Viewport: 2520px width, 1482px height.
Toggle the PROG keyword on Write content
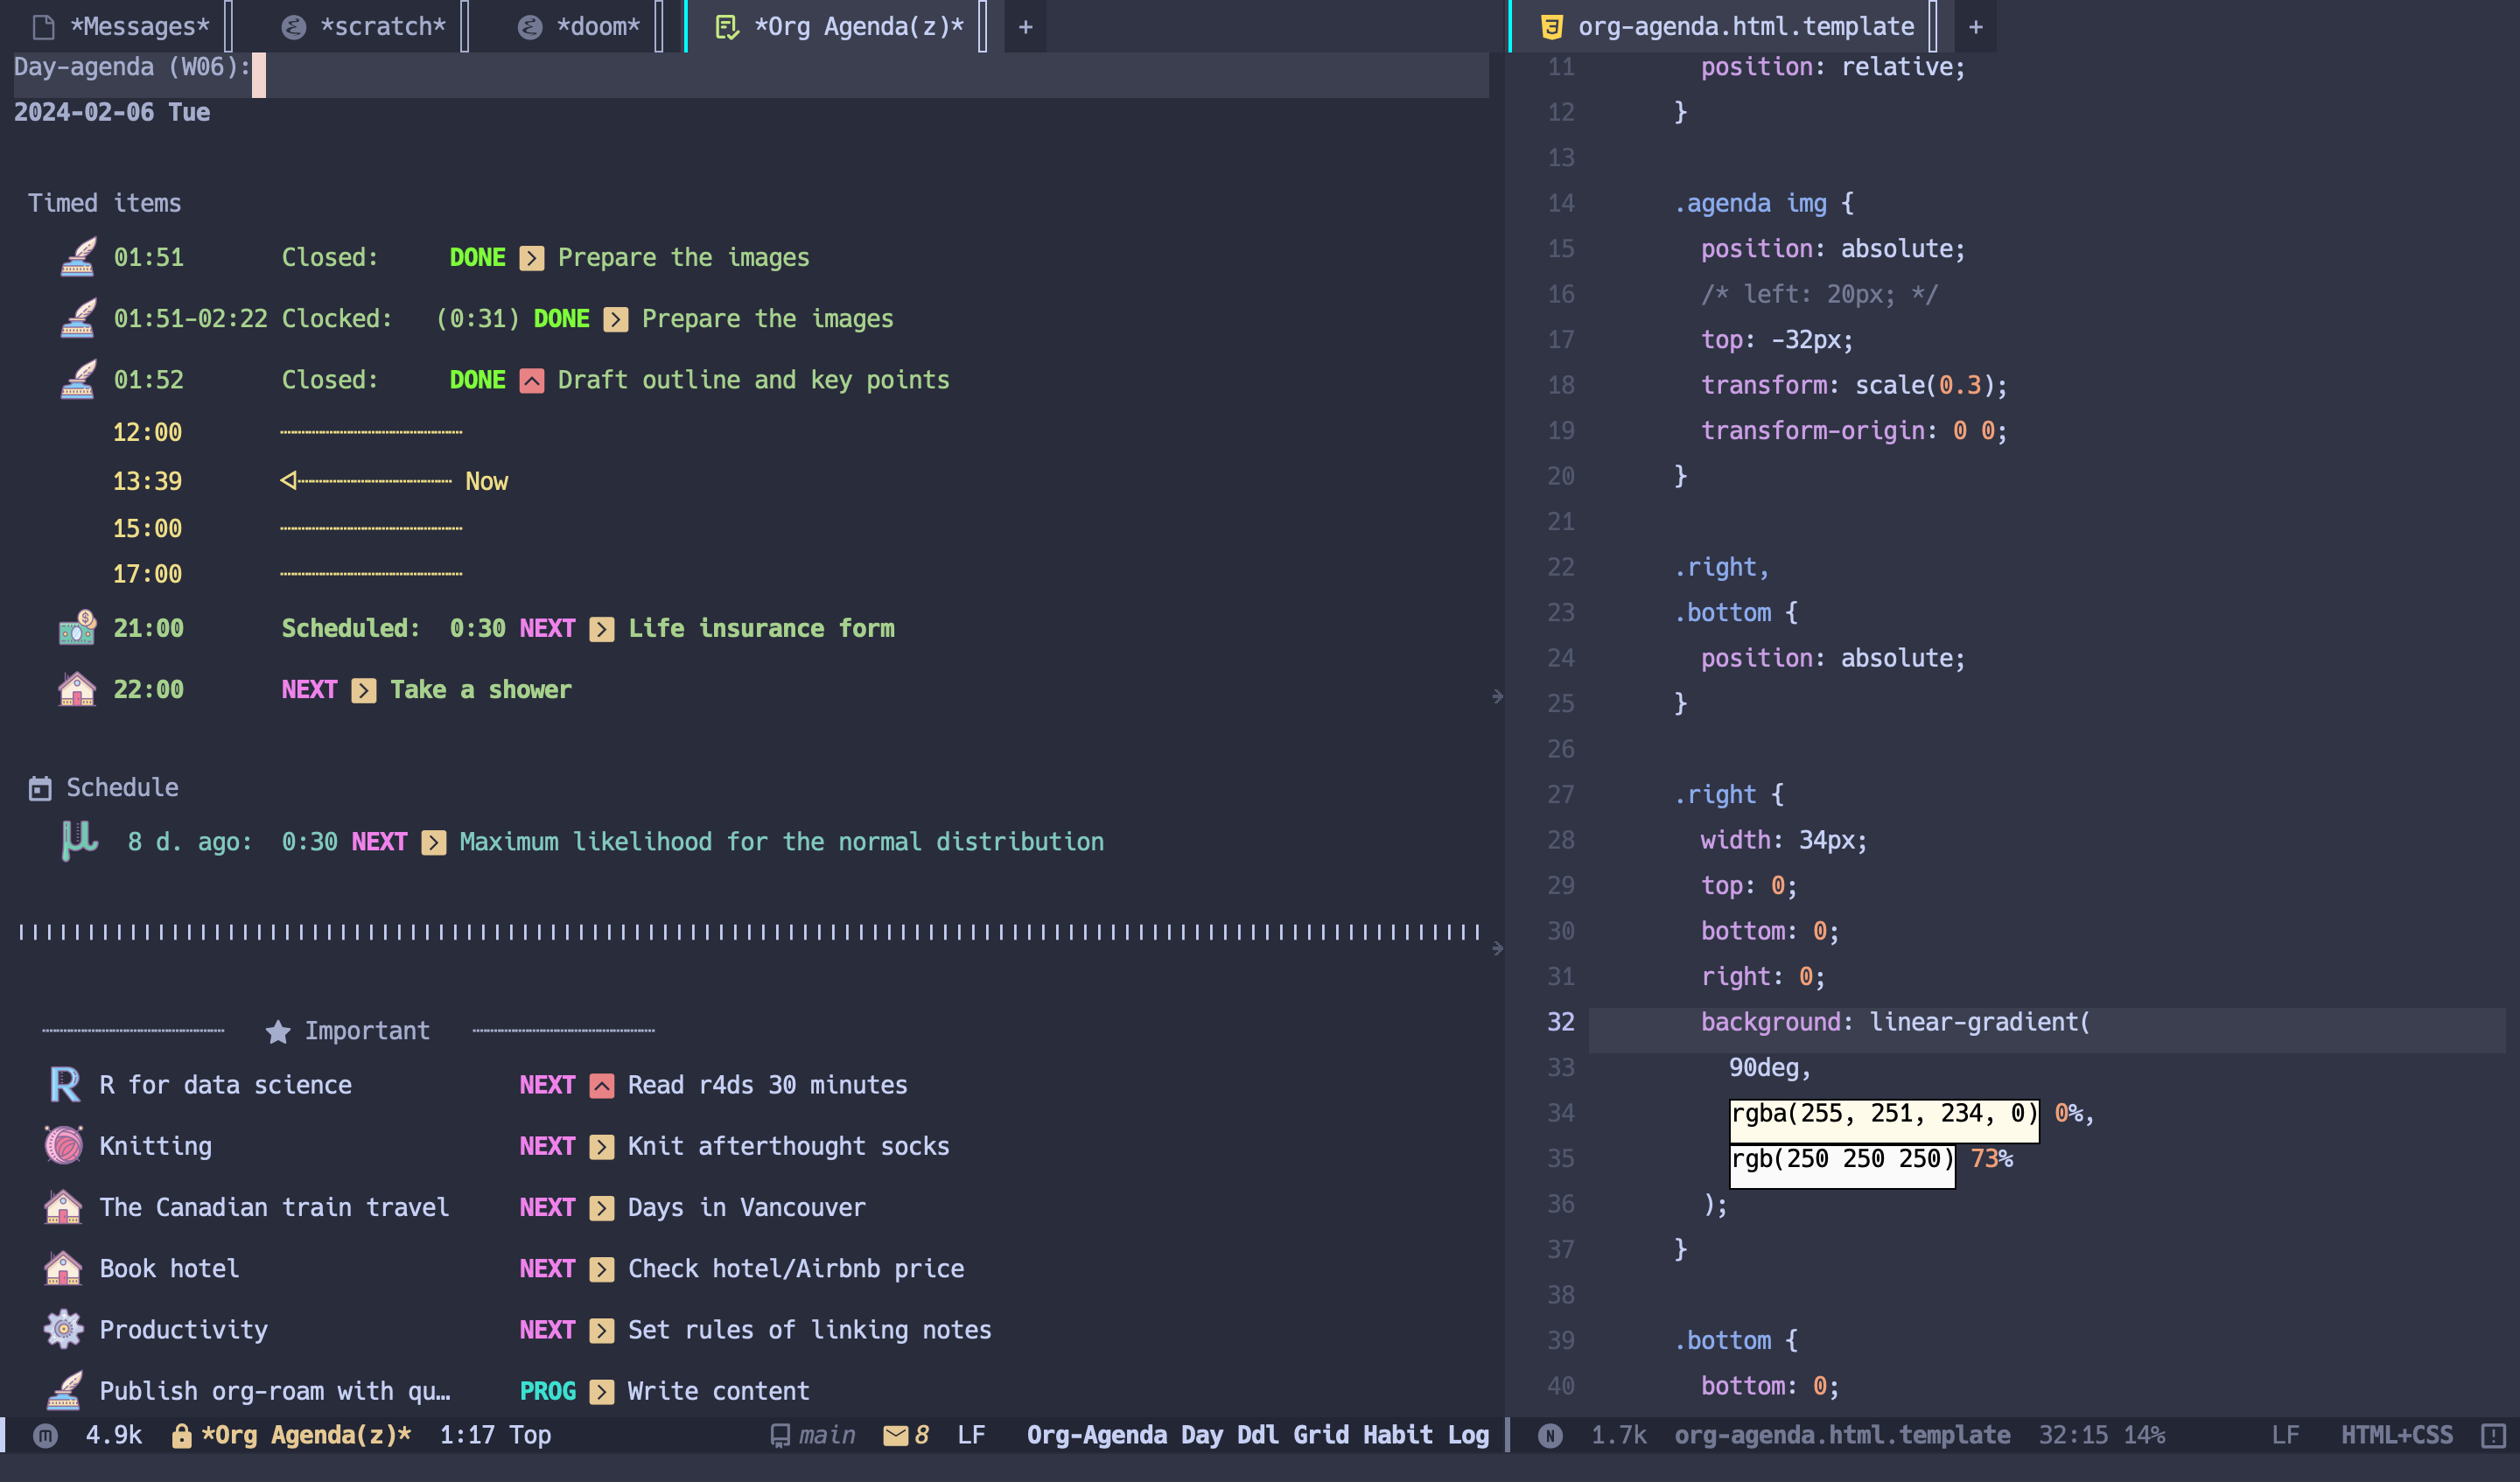pos(547,1390)
